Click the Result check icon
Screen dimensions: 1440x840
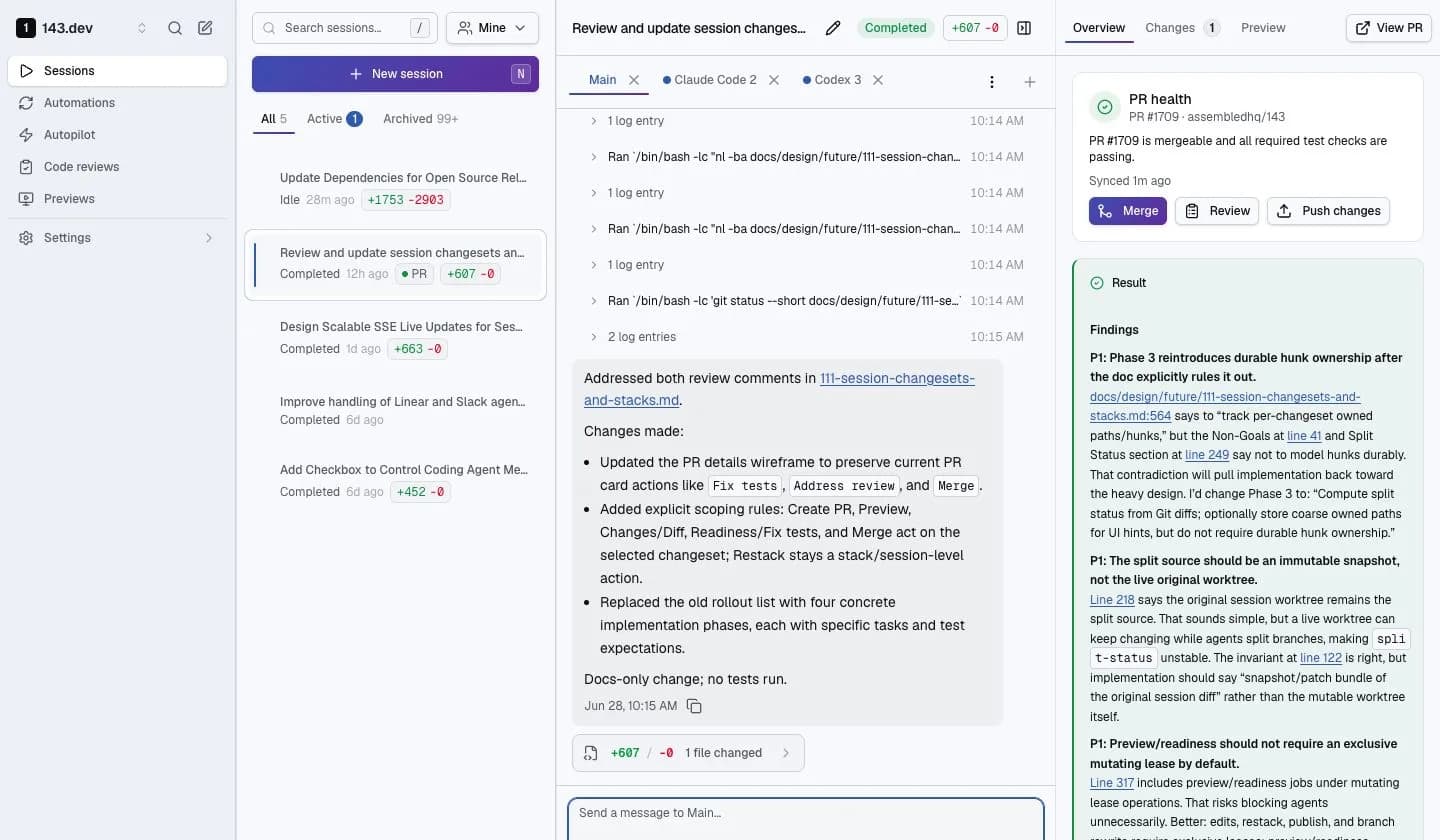tap(1097, 283)
